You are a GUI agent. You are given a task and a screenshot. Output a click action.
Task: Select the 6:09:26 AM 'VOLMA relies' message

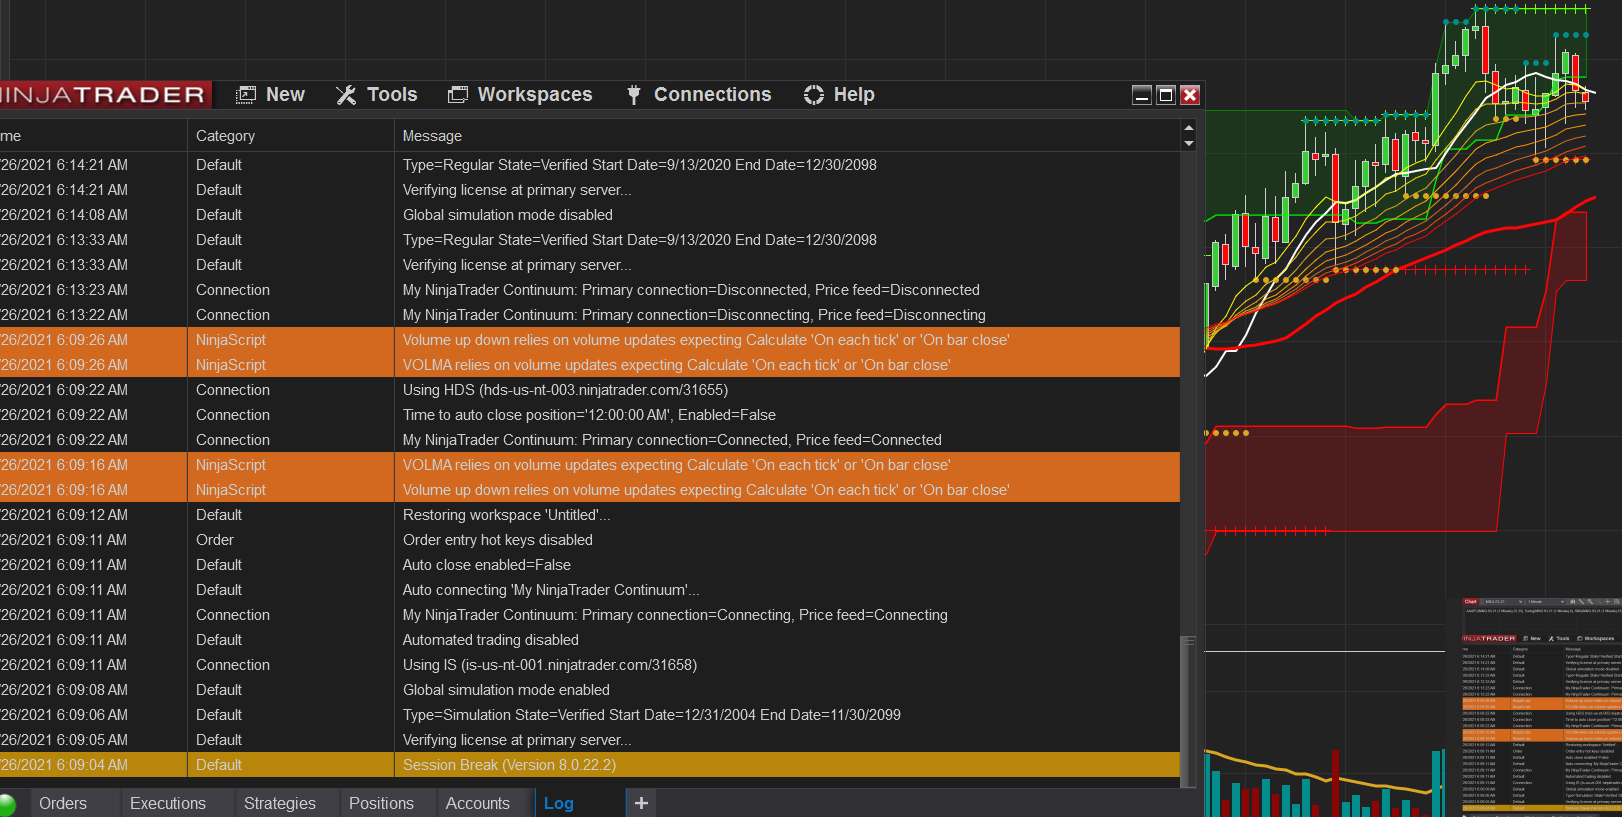[x=676, y=365]
